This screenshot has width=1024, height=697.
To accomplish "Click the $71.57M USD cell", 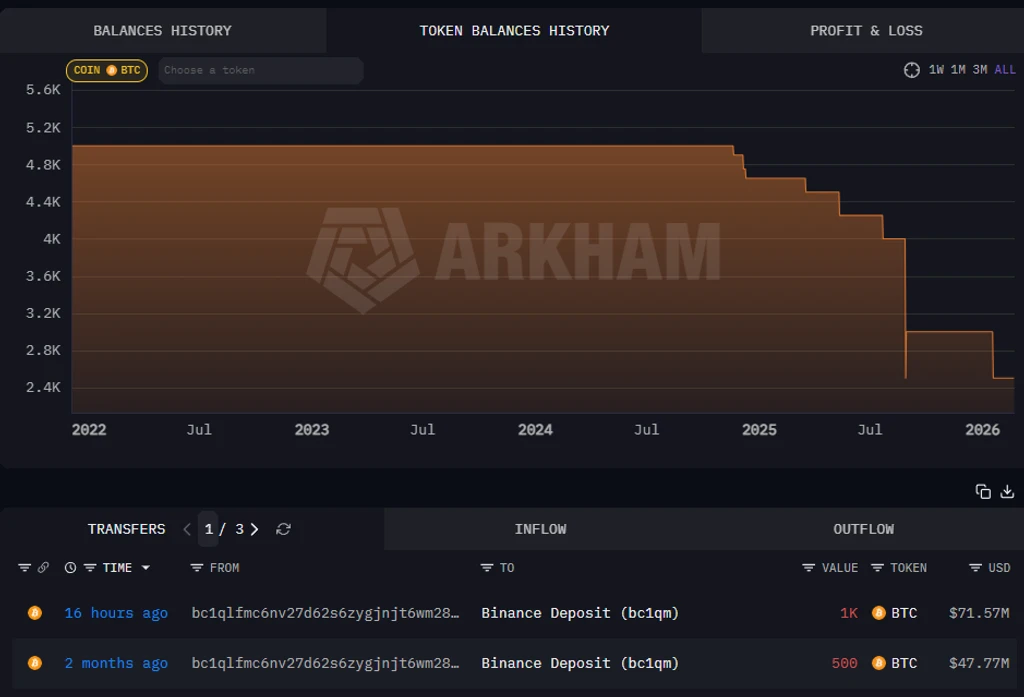I will (x=979, y=613).
